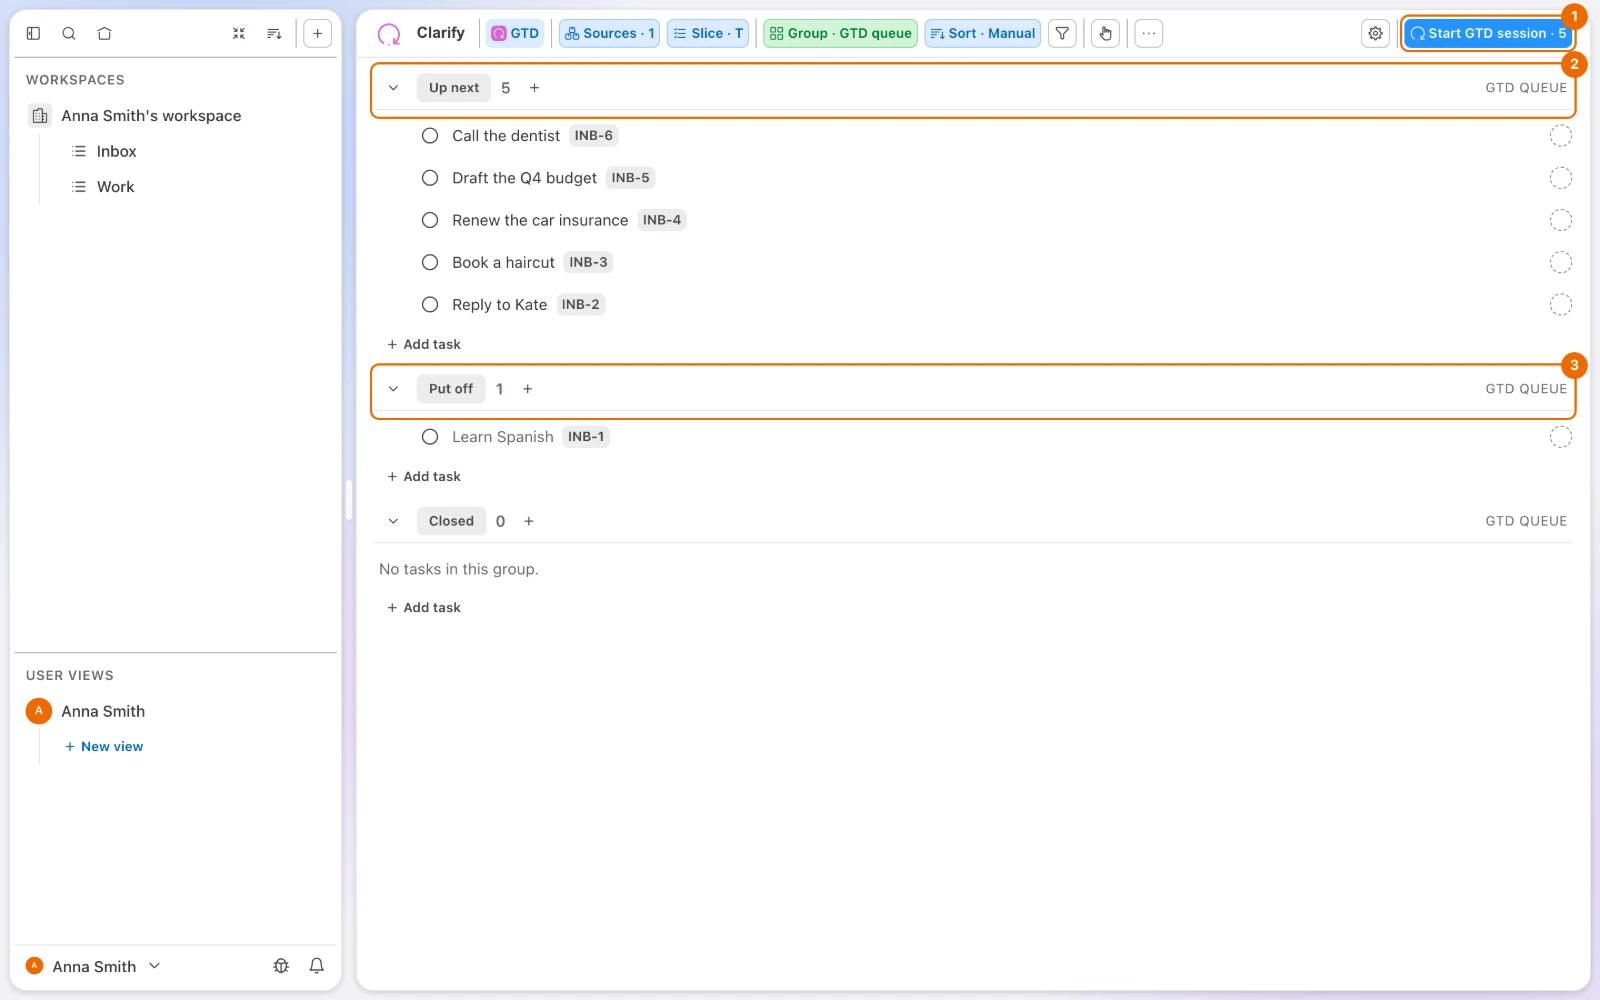Click the Put off group label
The height and width of the screenshot is (1000, 1600).
coord(451,389)
